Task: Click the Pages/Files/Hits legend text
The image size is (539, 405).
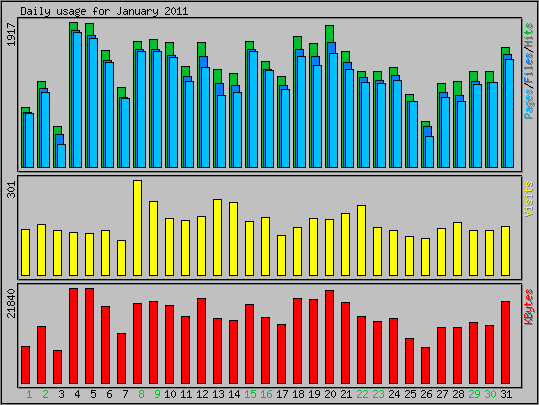Action: 529,71
